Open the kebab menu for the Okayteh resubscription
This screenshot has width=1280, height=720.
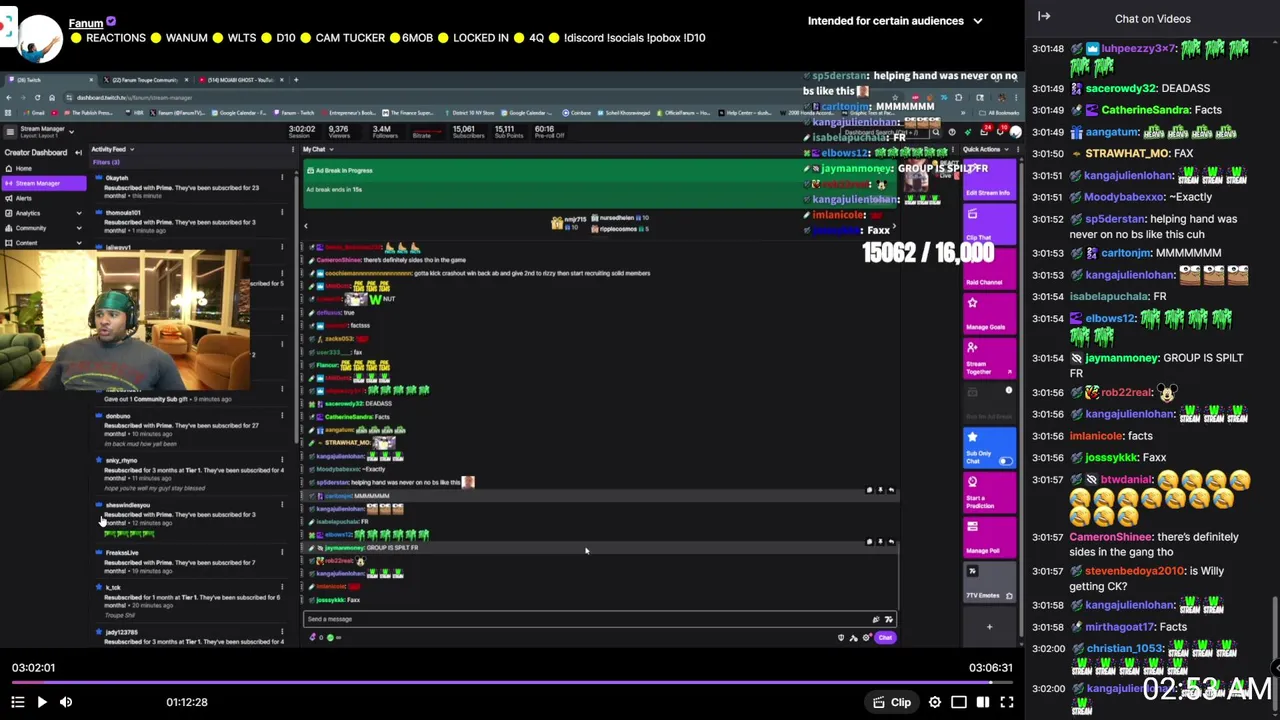coord(282,178)
